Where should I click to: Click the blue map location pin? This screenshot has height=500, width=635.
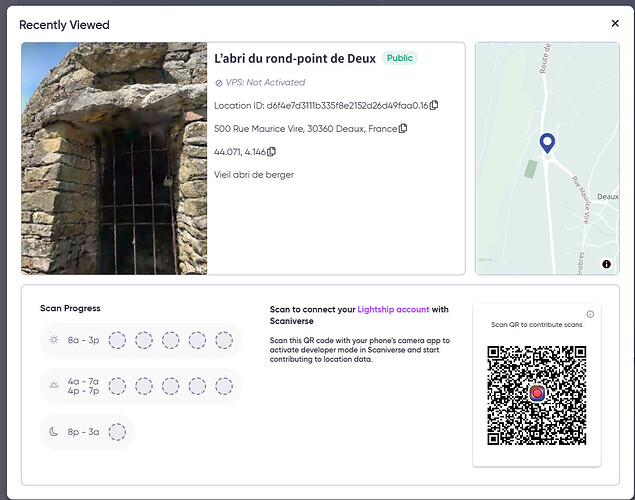[x=547, y=143]
